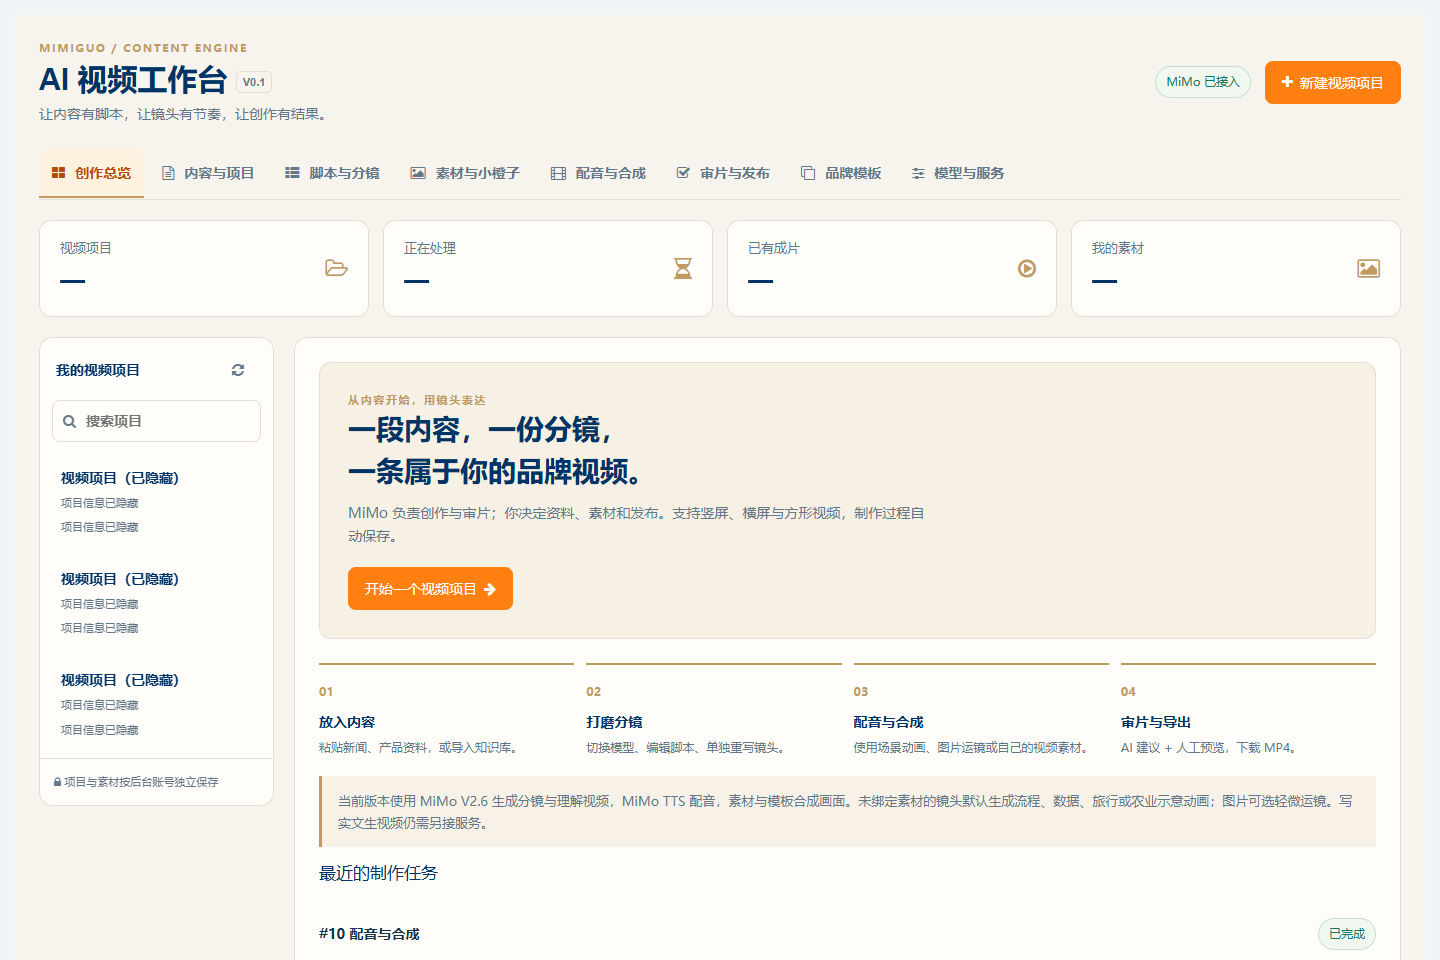Click the 已完成 status badge

click(1347, 934)
